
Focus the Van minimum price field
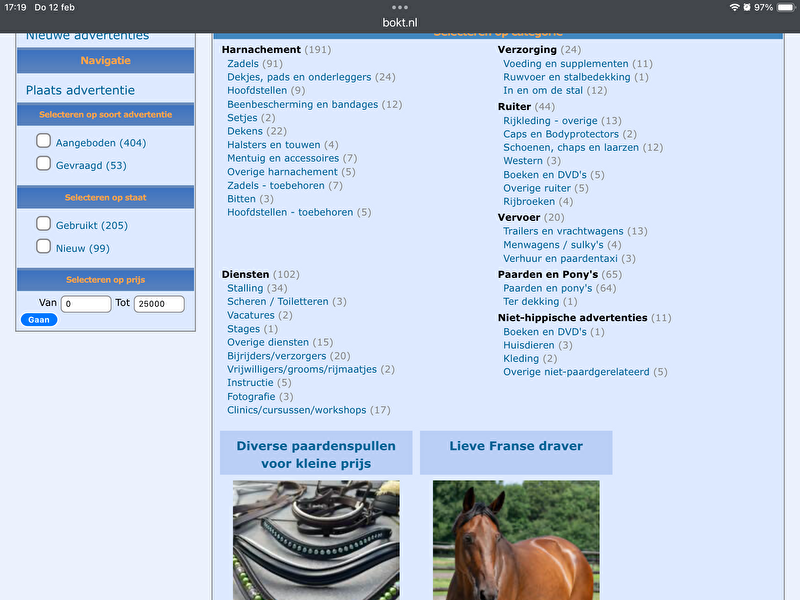[86, 304]
